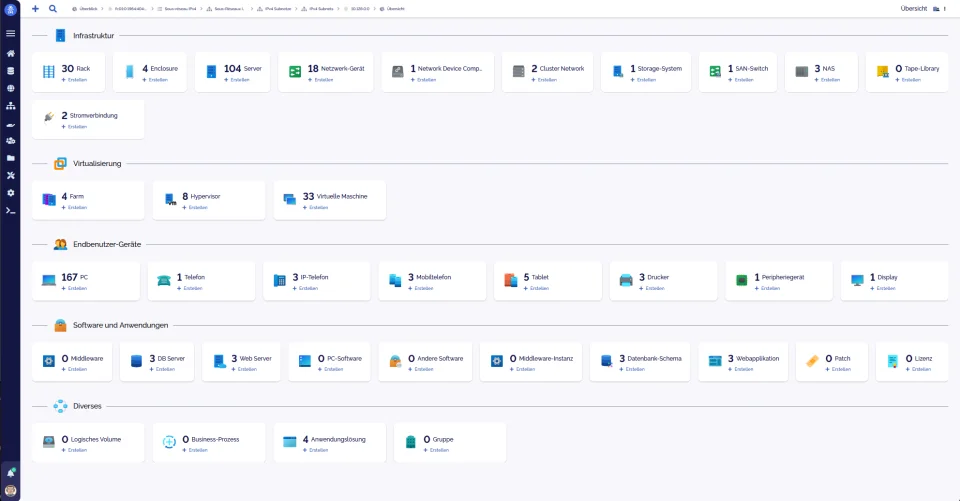Click the Tablet icon
The height and width of the screenshot is (501, 960).
pos(511,281)
